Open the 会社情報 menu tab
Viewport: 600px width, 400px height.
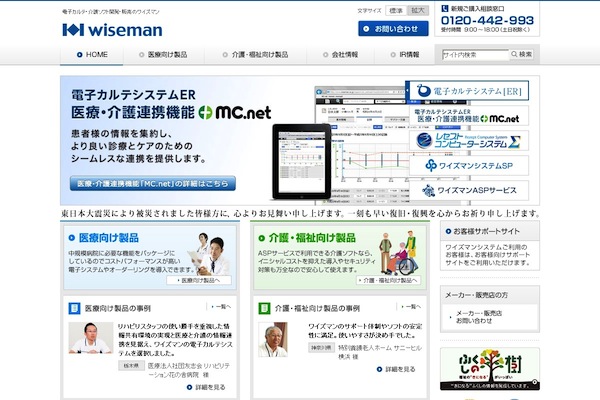(340, 55)
